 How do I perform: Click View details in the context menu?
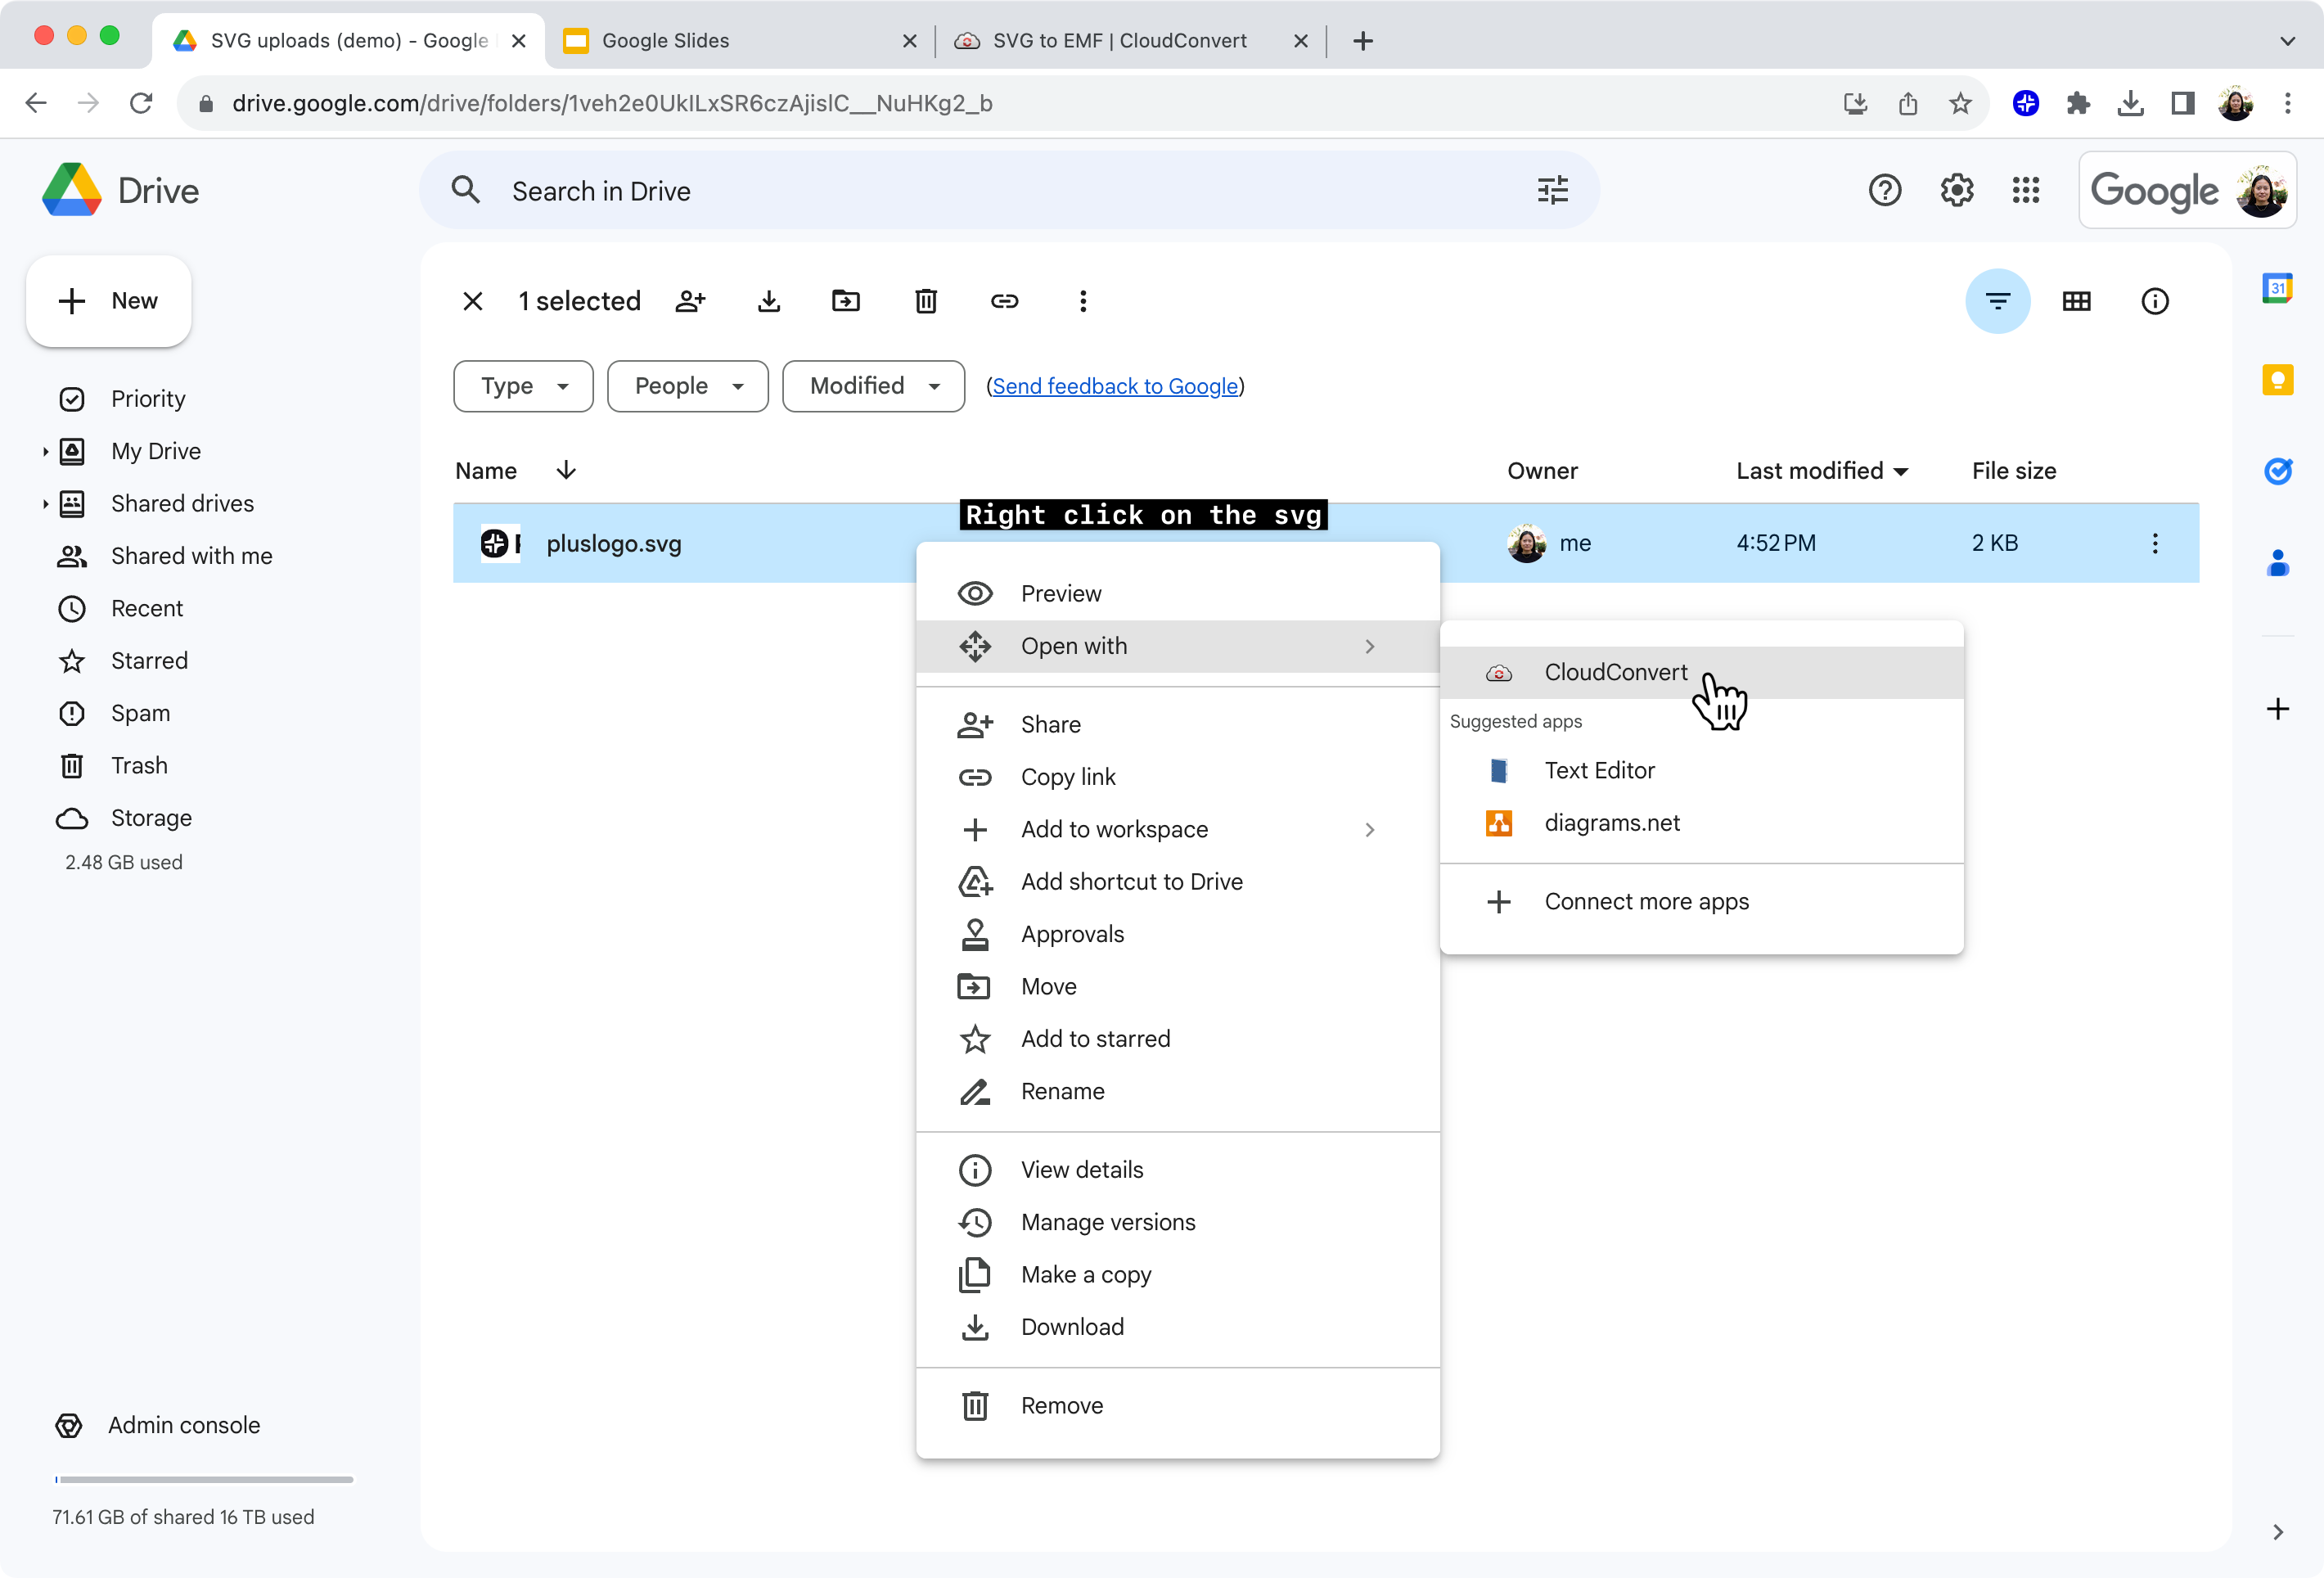[x=1177, y=1169]
